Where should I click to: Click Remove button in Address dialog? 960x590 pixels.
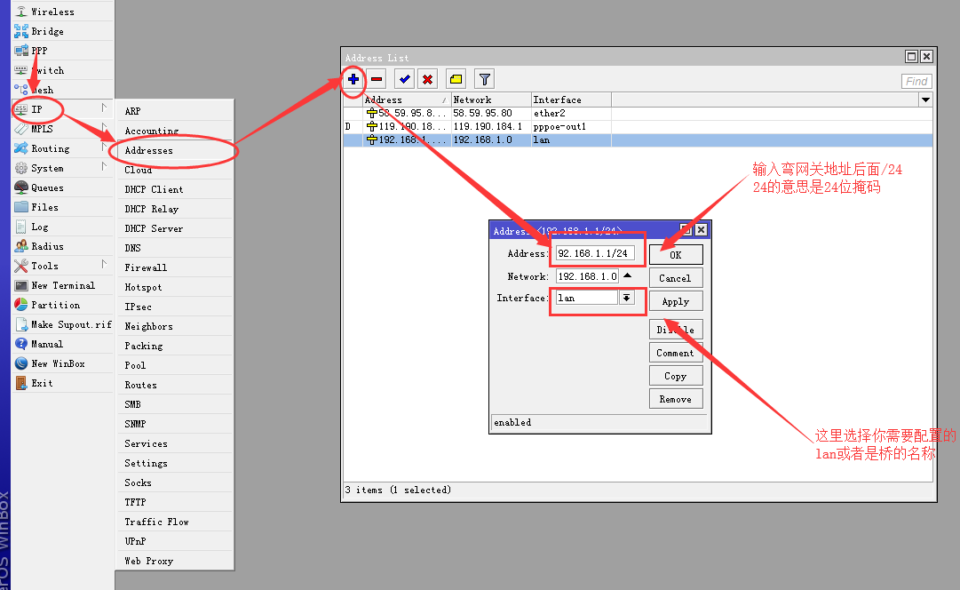pyautogui.click(x=675, y=399)
